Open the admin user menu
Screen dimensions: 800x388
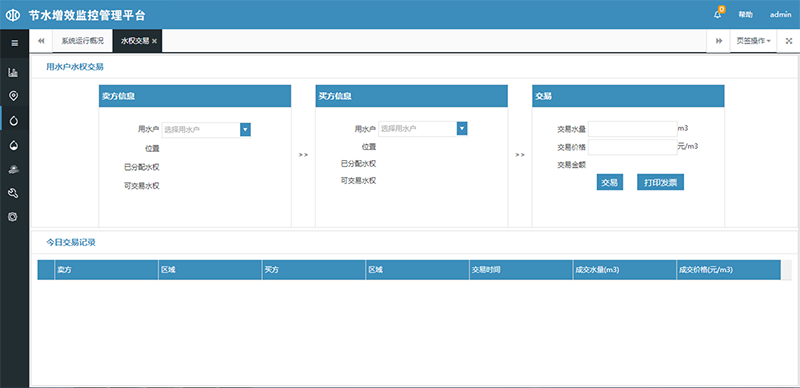tap(781, 15)
